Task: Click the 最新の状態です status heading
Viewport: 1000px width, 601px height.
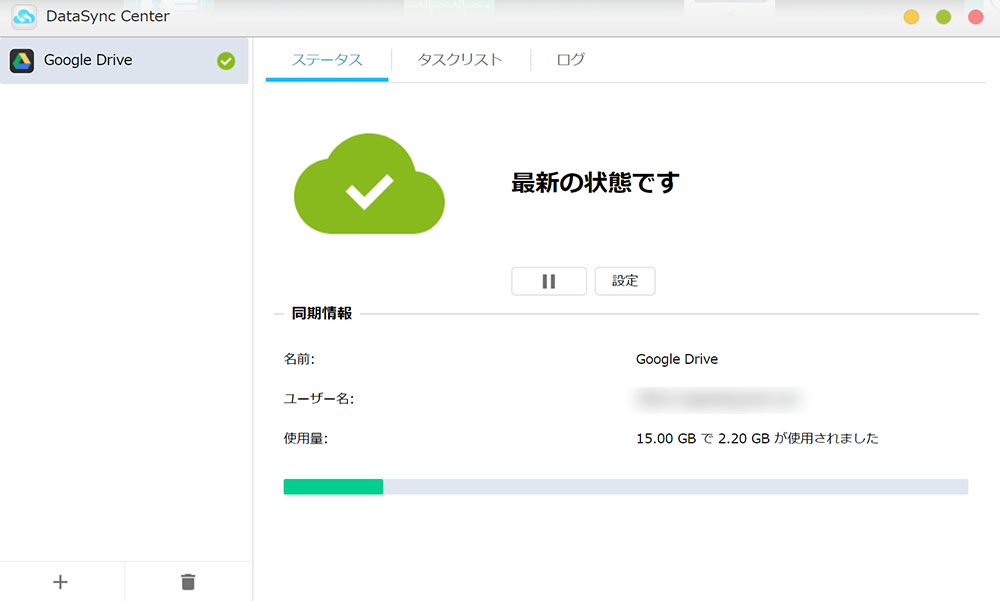Action: tap(595, 183)
